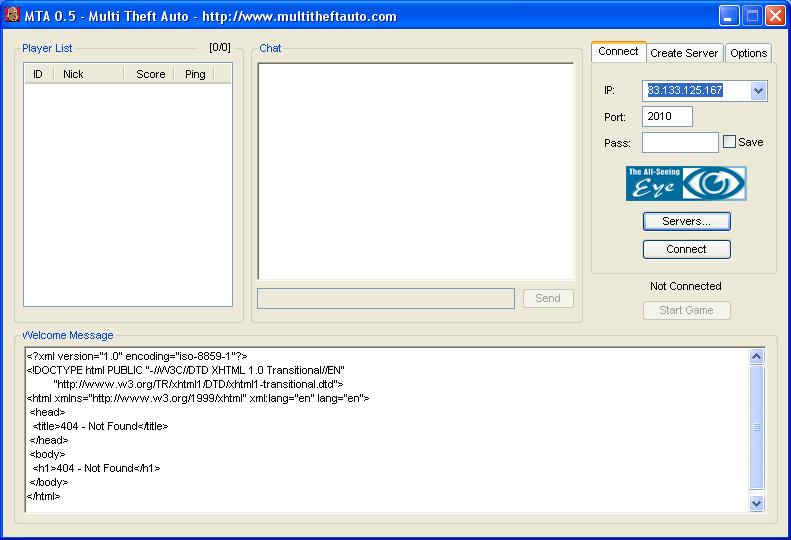Image resolution: width=791 pixels, height=540 pixels.
Task: Click the '<head>' opening tag line
Action: click(47, 412)
